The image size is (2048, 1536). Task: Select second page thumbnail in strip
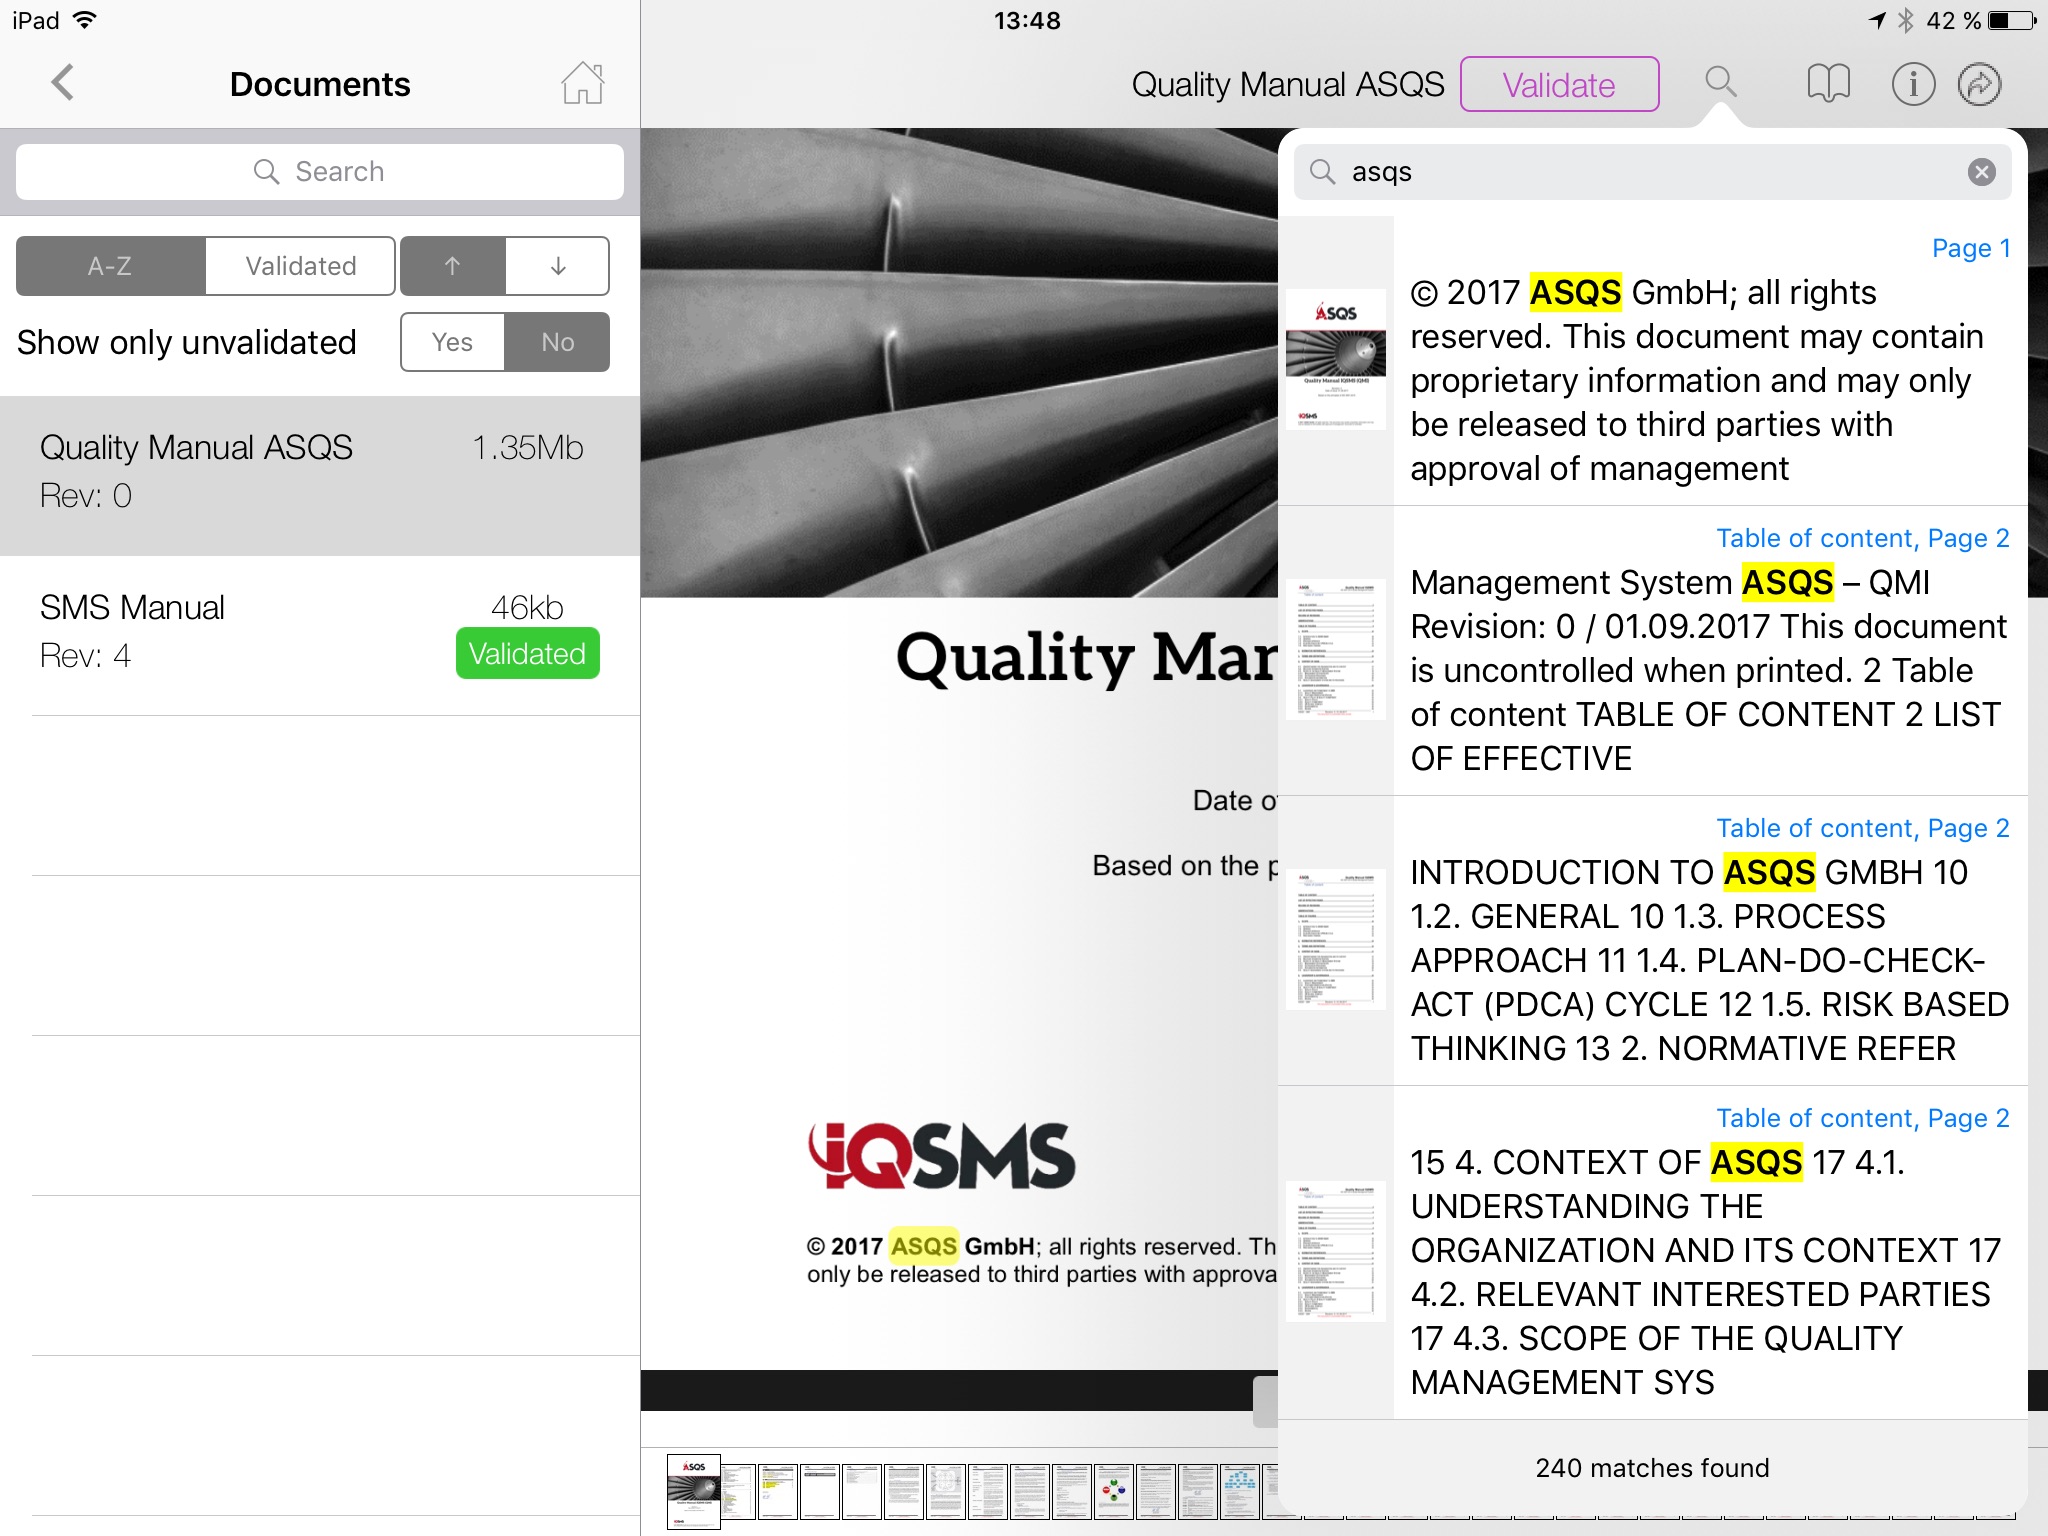[x=738, y=1490]
